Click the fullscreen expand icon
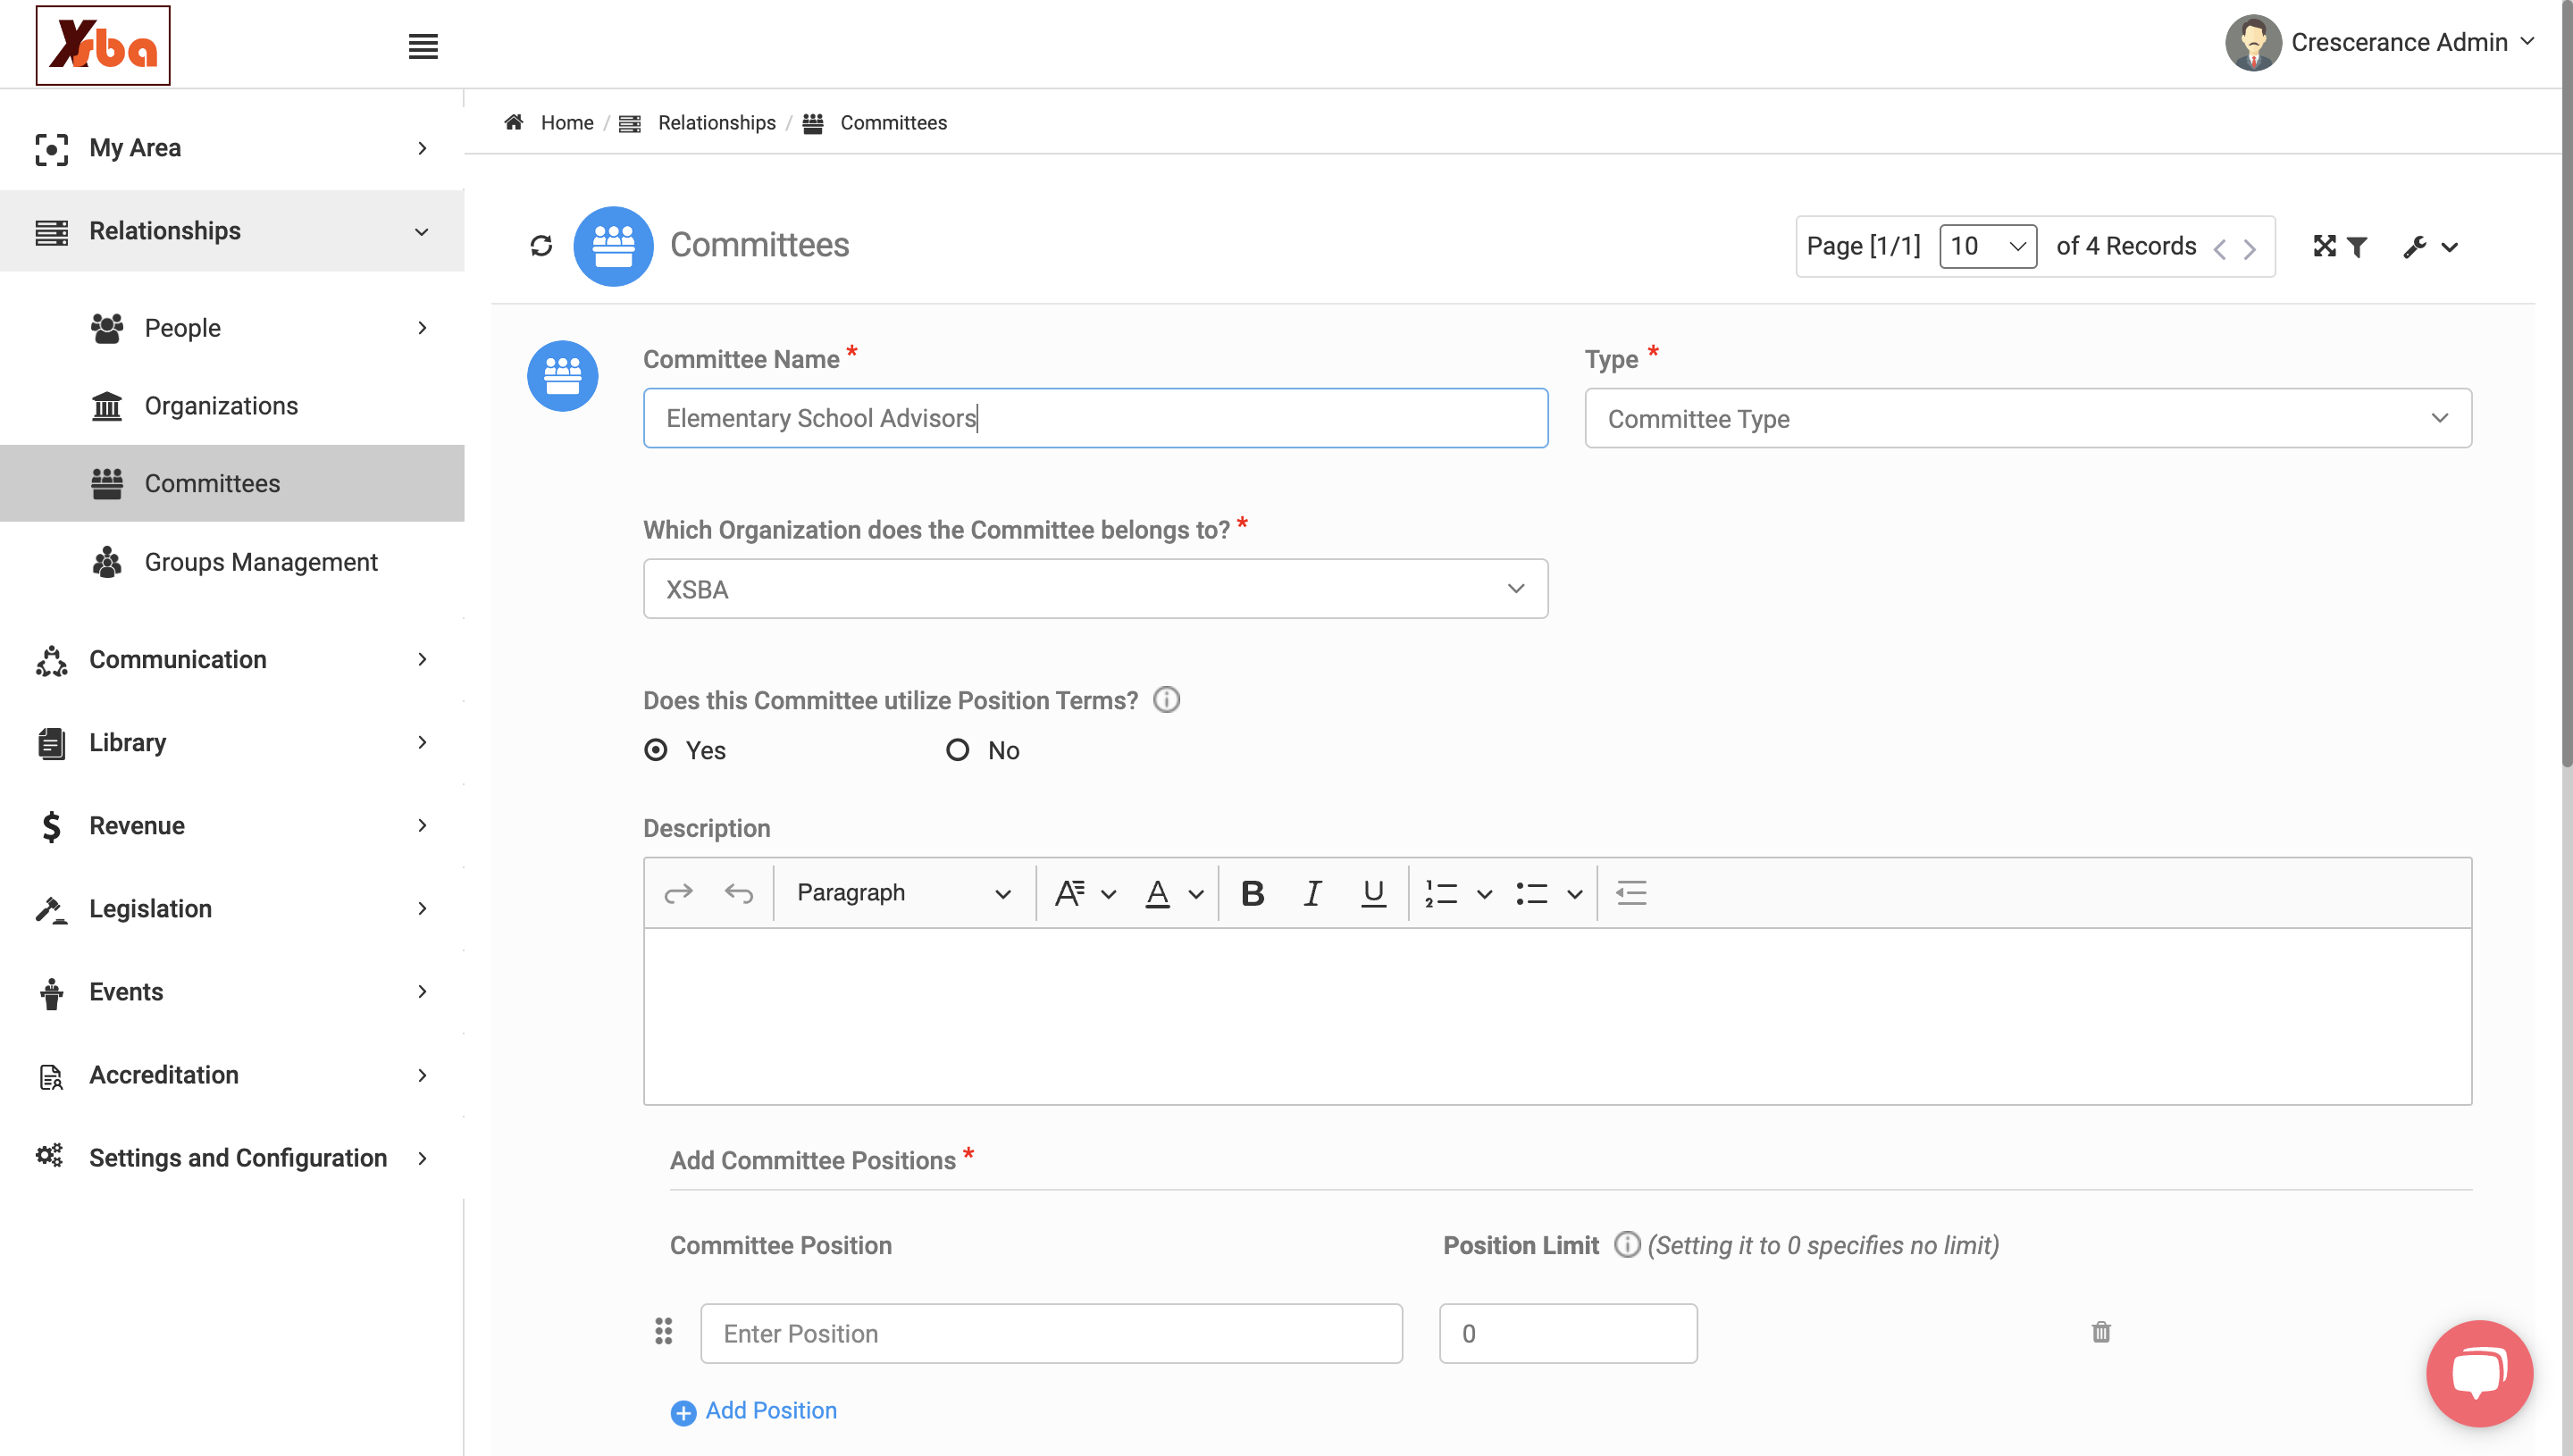 2324,246
